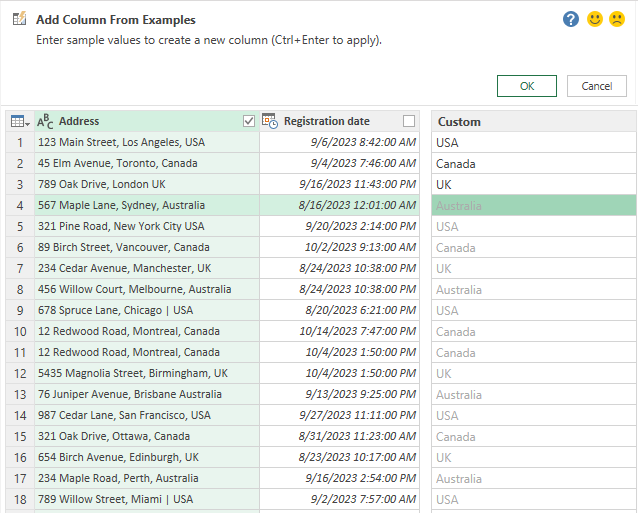638x513 pixels.
Task: Check the Registration date column checkbox
Action: pyautogui.click(x=409, y=121)
